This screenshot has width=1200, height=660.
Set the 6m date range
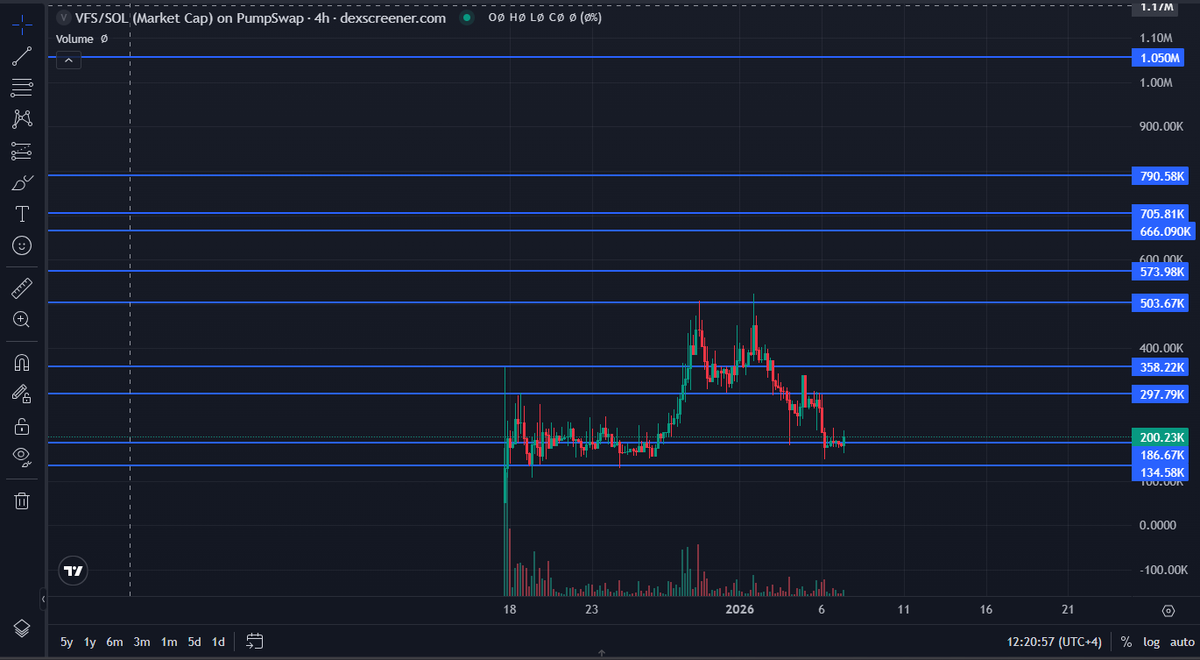(x=115, y=641)
